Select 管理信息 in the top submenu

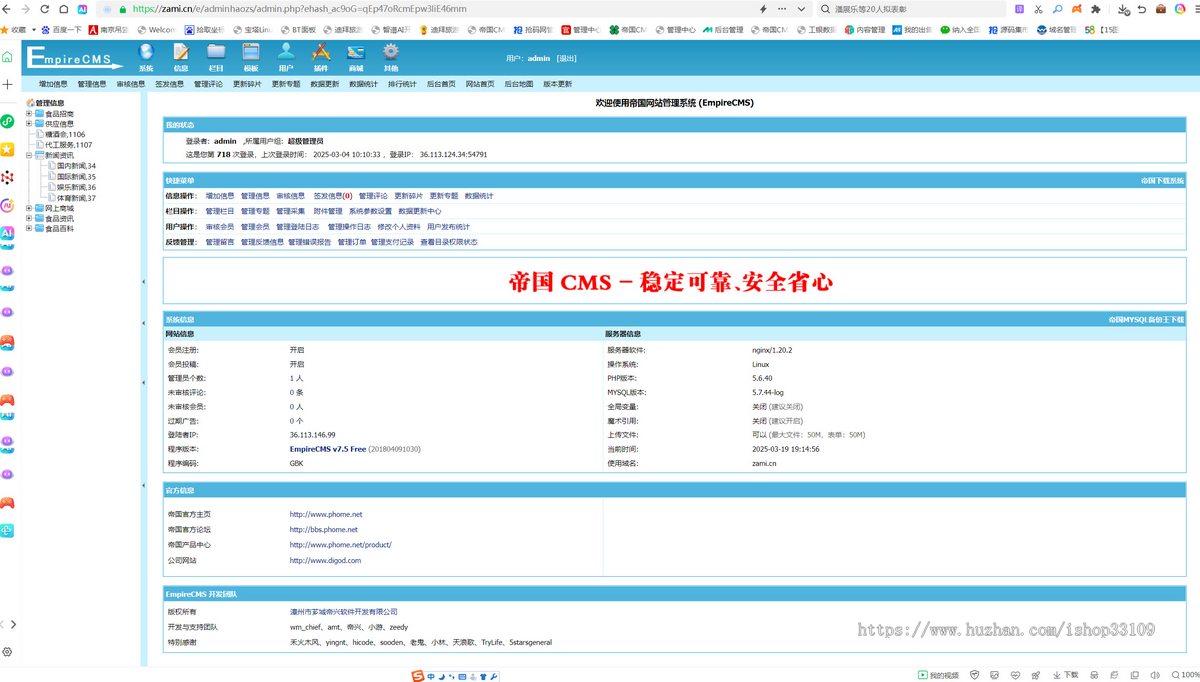[x=92, y=84]
